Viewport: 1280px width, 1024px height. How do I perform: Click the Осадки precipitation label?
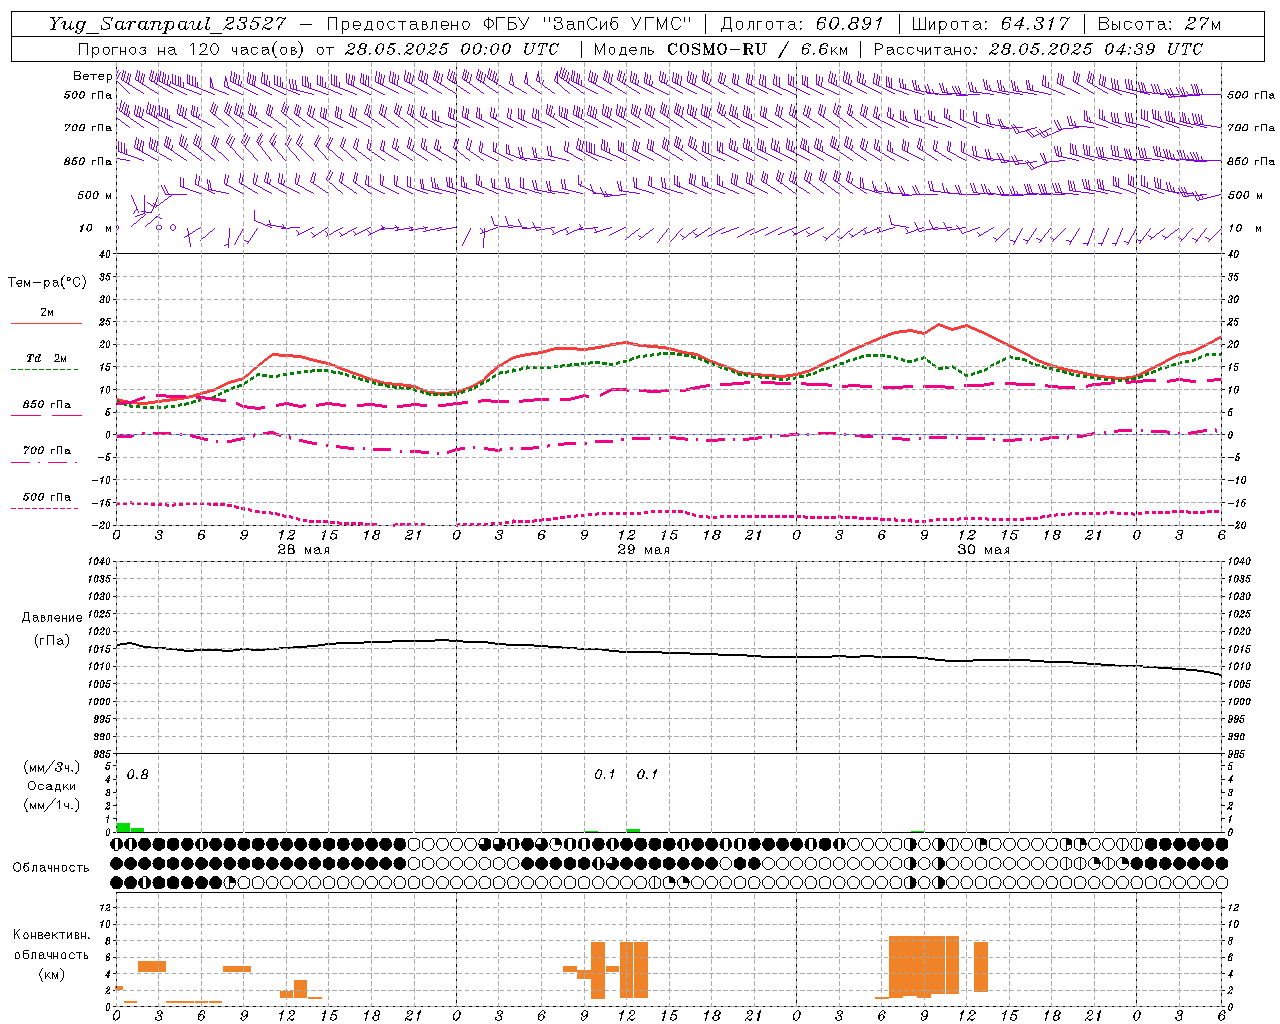(52, 786)
